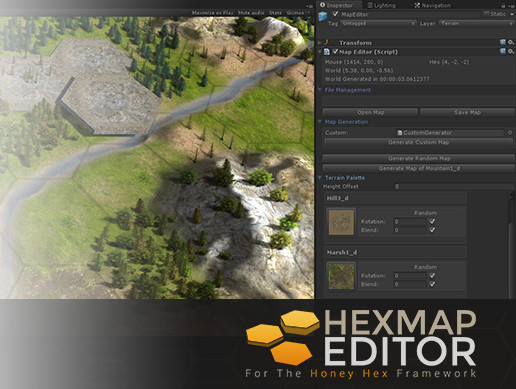Toggle Mute audio in the Game view

coord(251,13)
